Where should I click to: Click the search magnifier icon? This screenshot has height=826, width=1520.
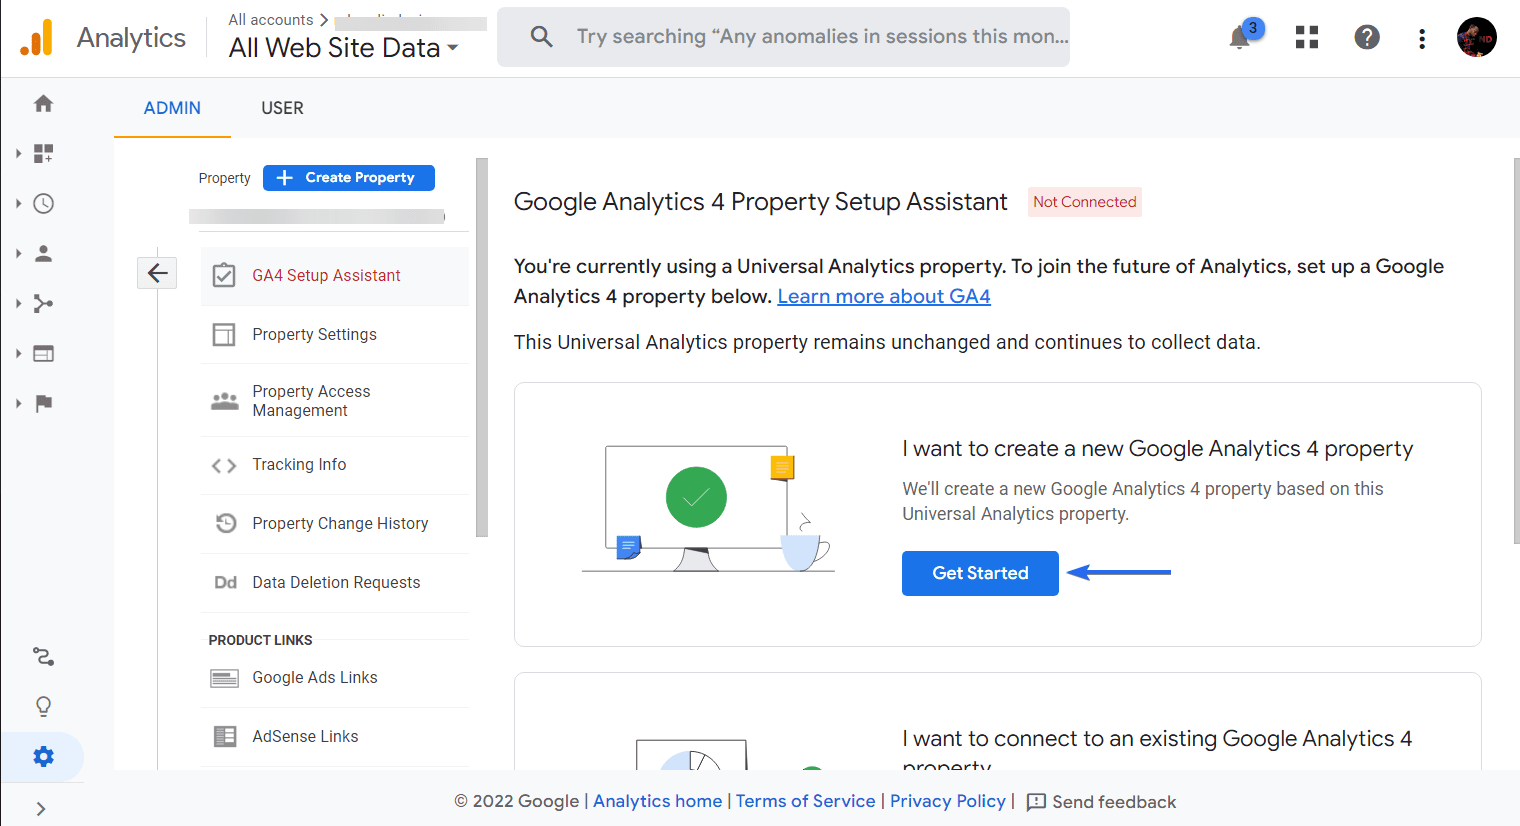541,37
